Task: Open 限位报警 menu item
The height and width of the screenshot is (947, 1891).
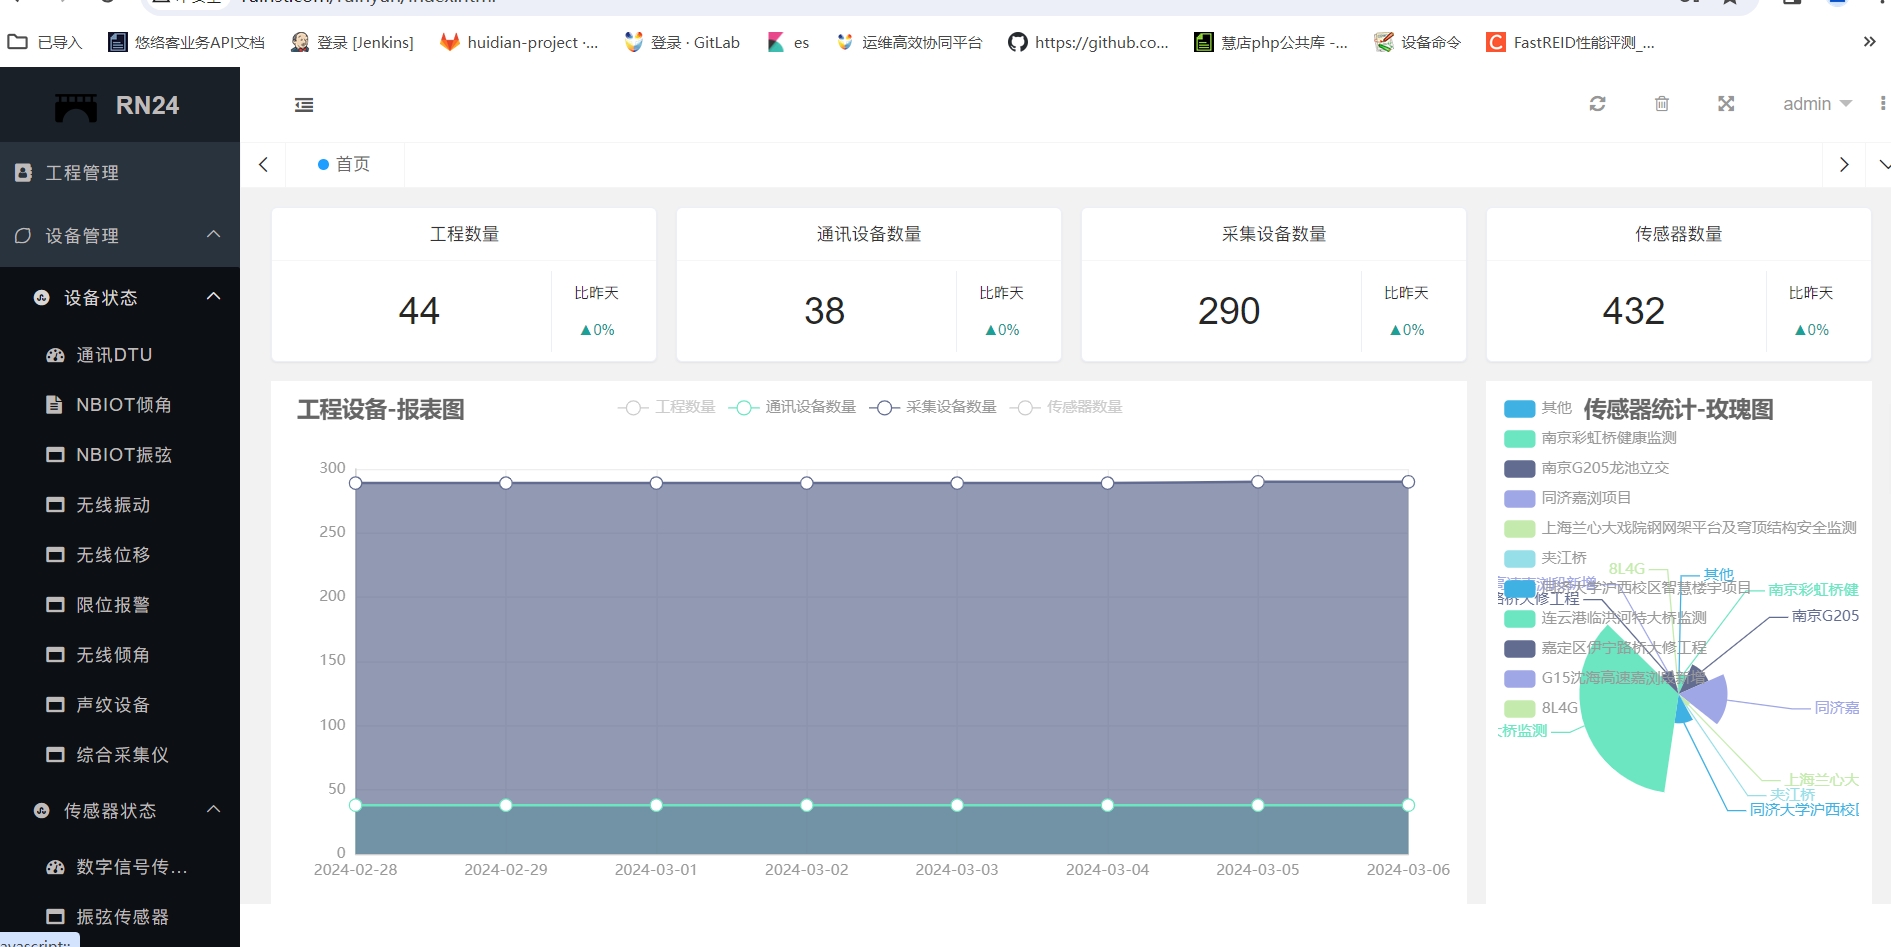Action: (120, 605)
